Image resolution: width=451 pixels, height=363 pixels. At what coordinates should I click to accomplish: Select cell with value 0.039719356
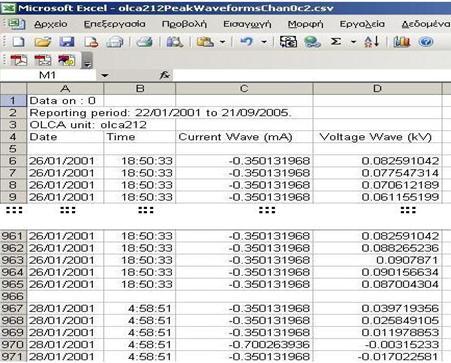click(x=377, y=308)
